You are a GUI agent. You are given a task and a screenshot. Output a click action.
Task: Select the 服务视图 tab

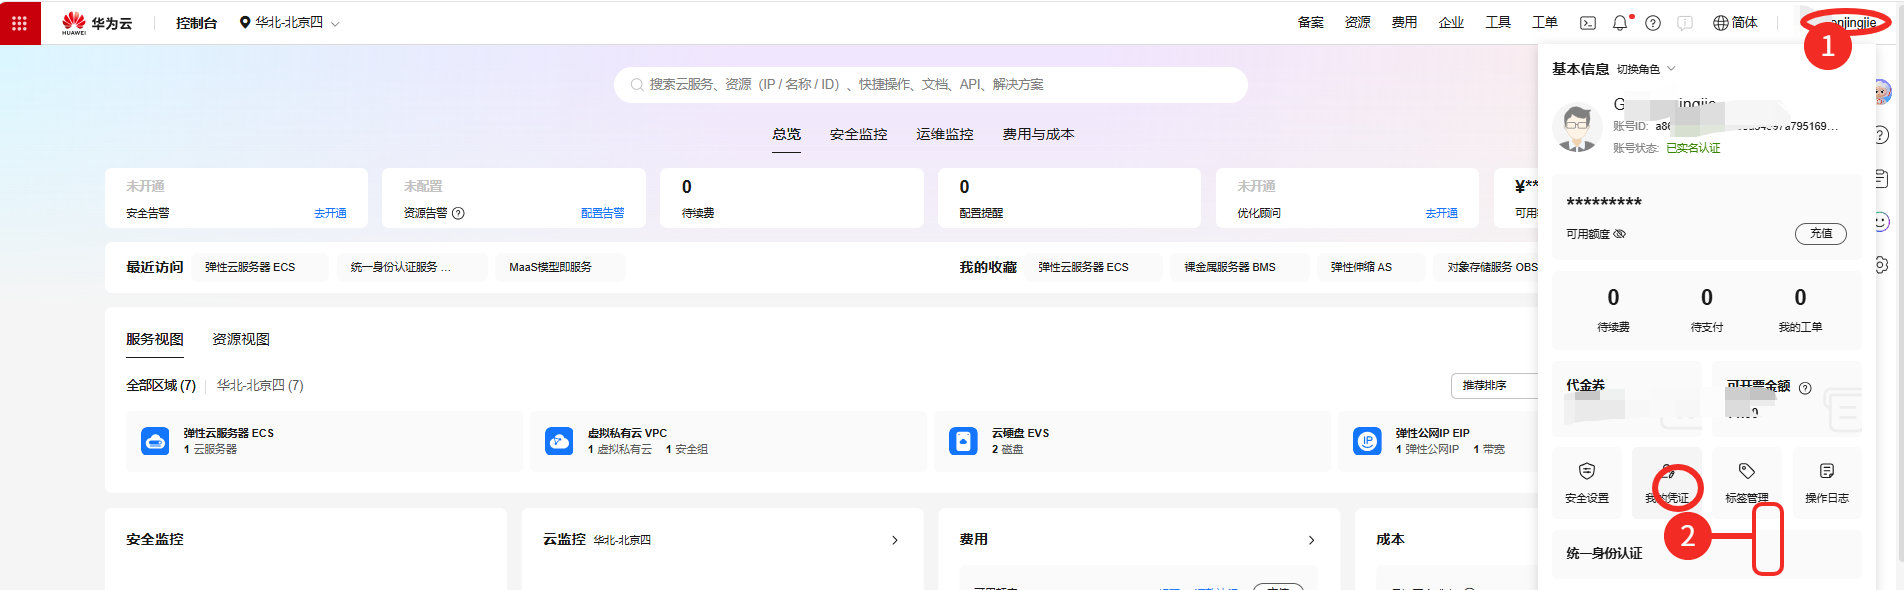[x=155, y=339]
